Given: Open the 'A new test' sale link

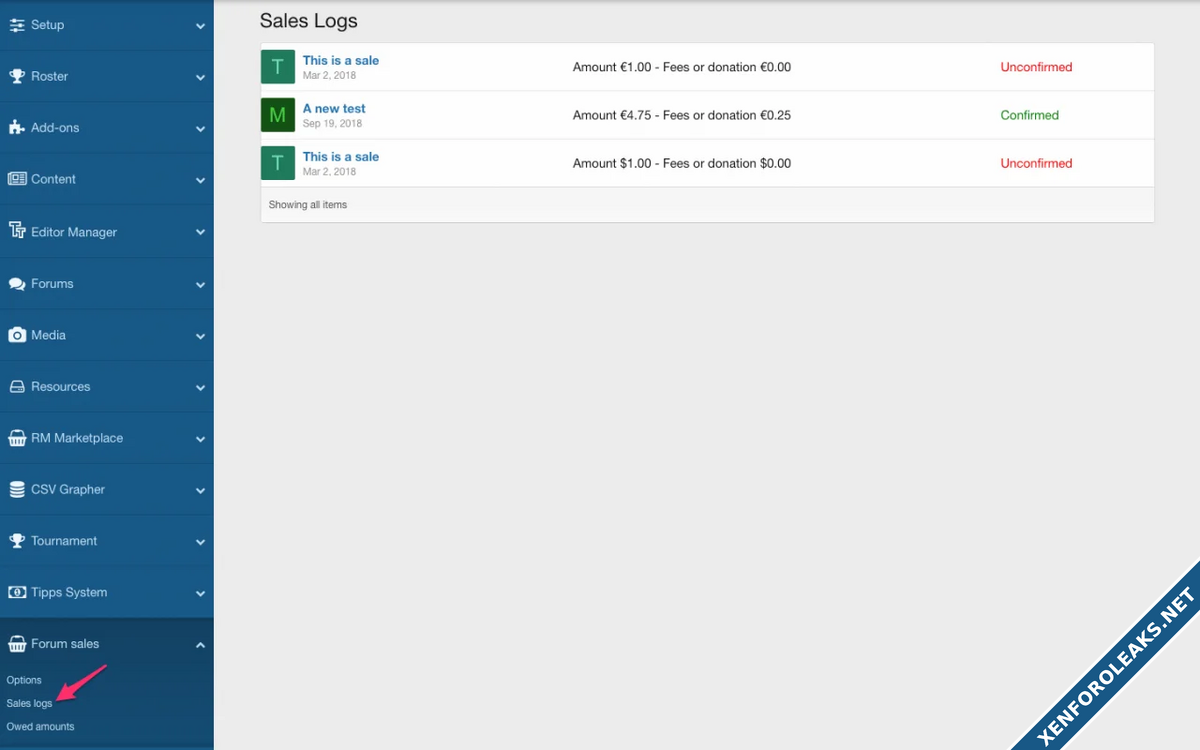Looking at the screenshot, I should point(334,108).
